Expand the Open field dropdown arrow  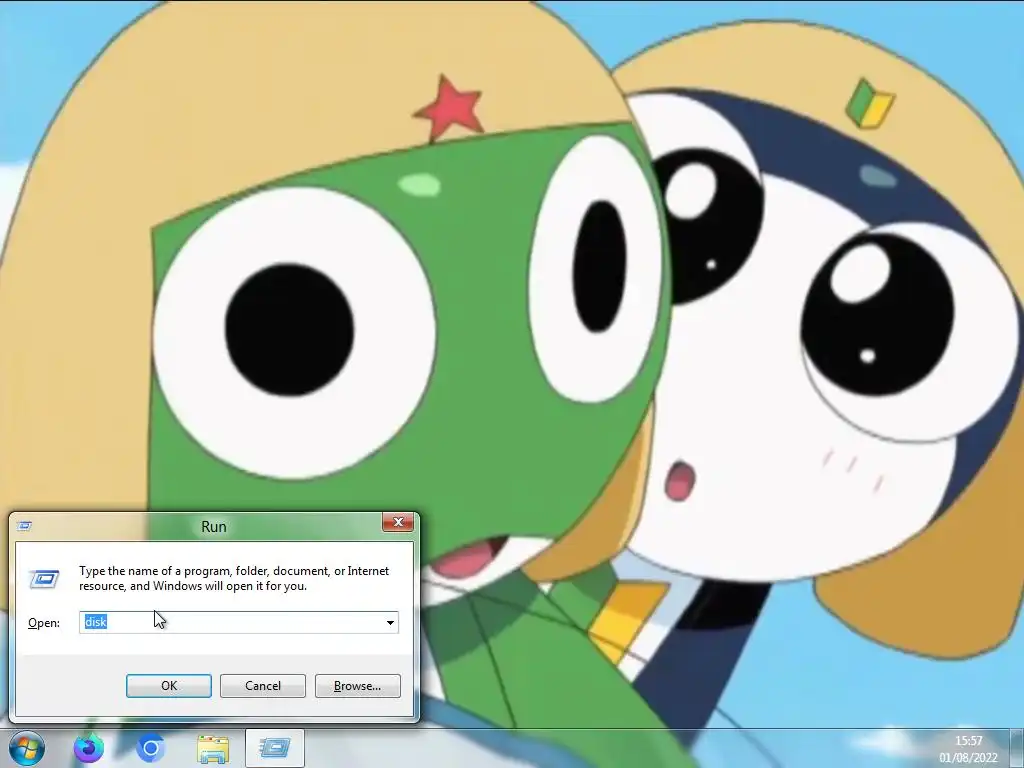coord(390,622)
